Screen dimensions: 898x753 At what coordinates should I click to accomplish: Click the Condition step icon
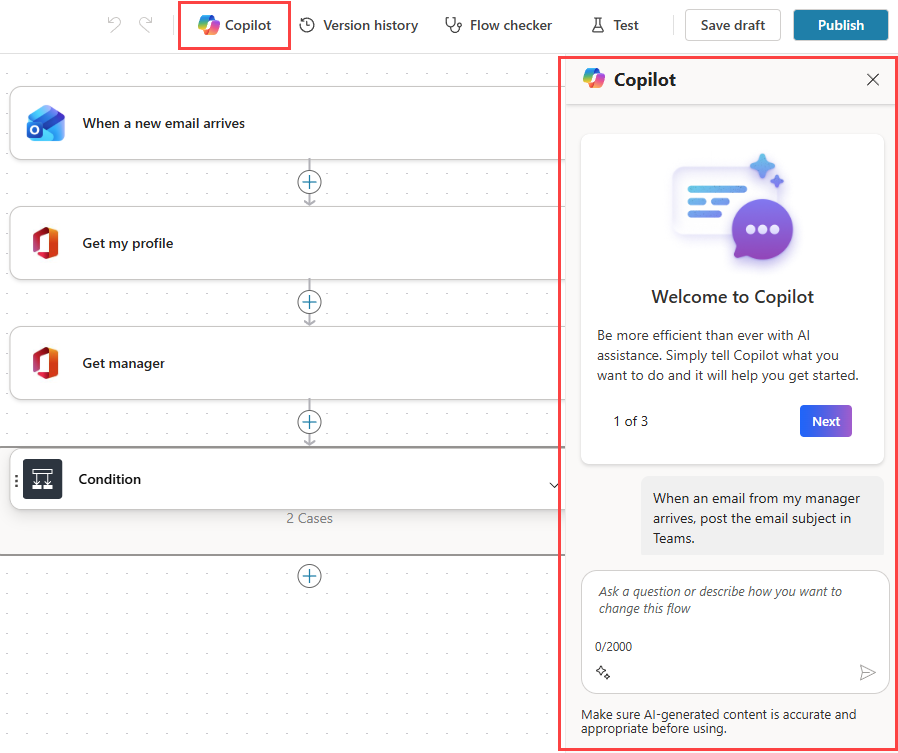pos(42,479)
